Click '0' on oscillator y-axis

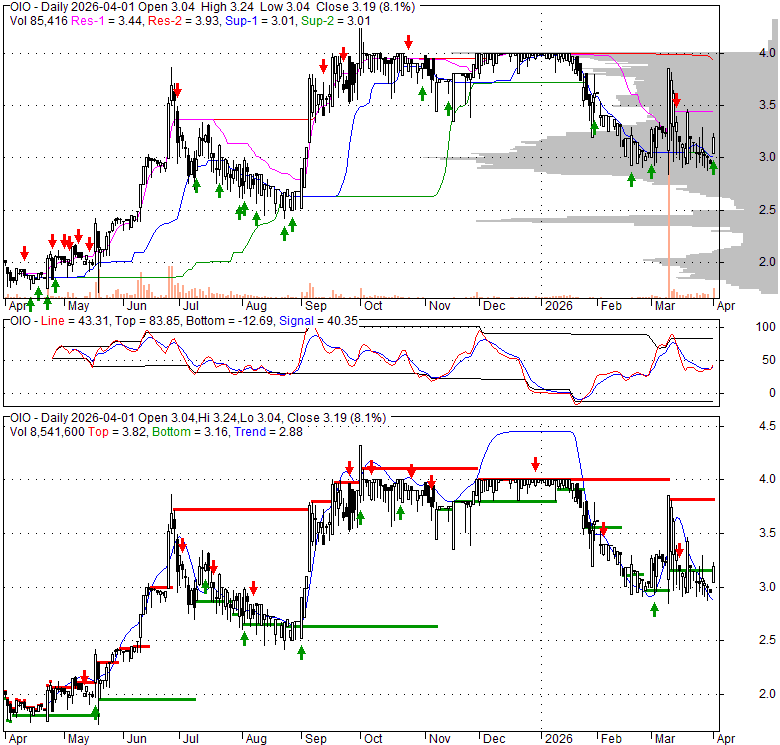click(x=772, y=393)
